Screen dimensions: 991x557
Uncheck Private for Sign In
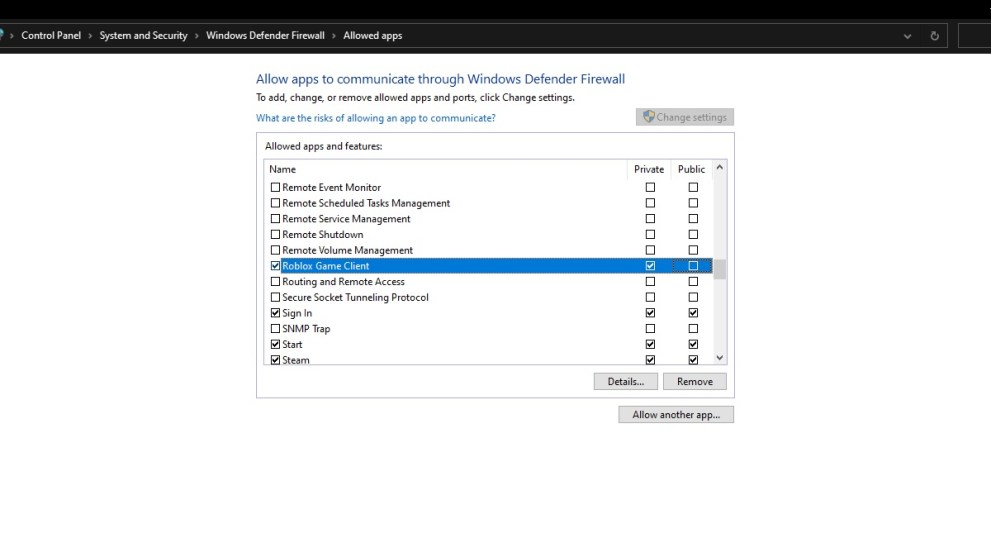click(650, 313)
